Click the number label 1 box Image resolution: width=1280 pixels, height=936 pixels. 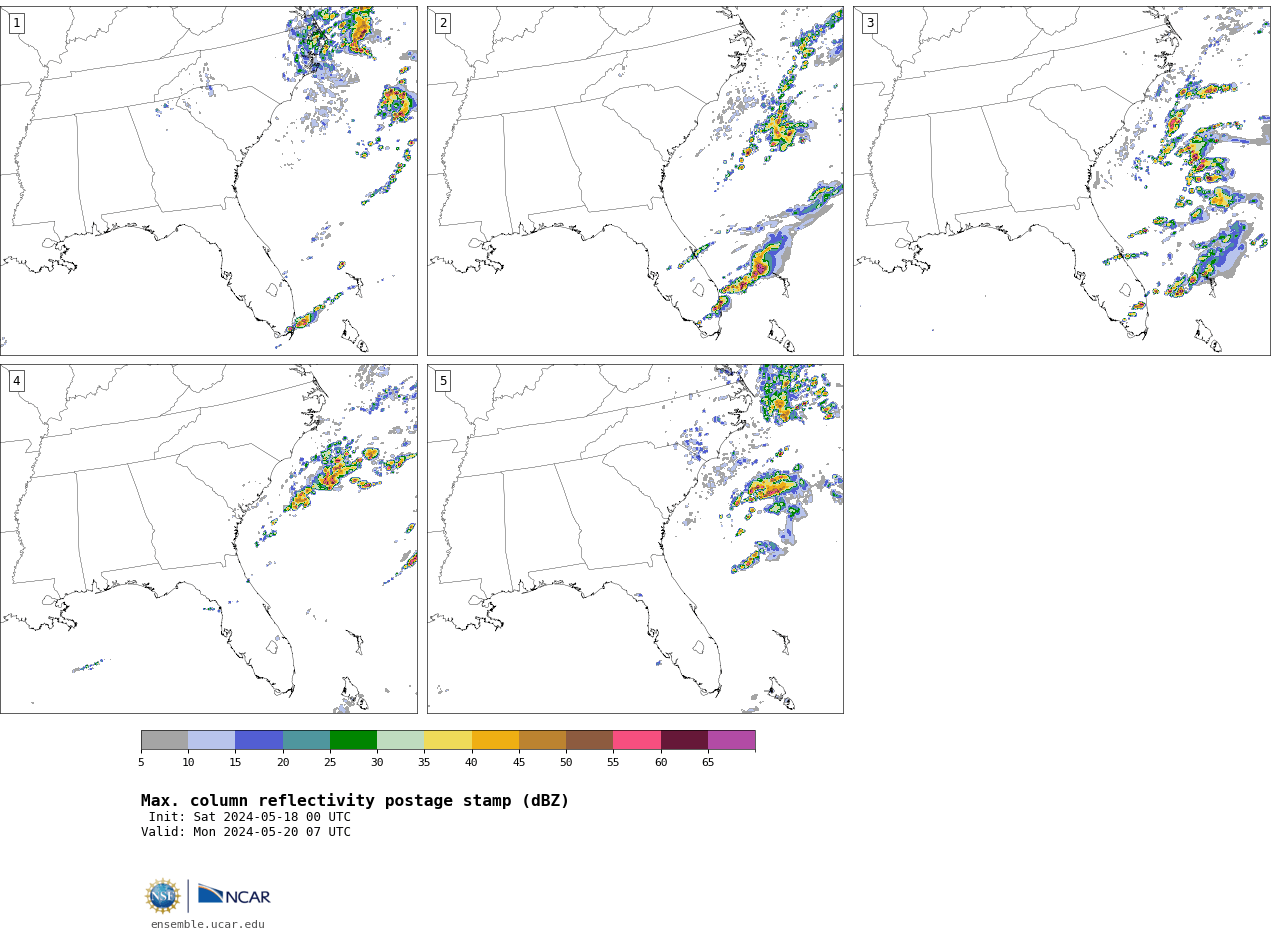[x=17, y=23]
